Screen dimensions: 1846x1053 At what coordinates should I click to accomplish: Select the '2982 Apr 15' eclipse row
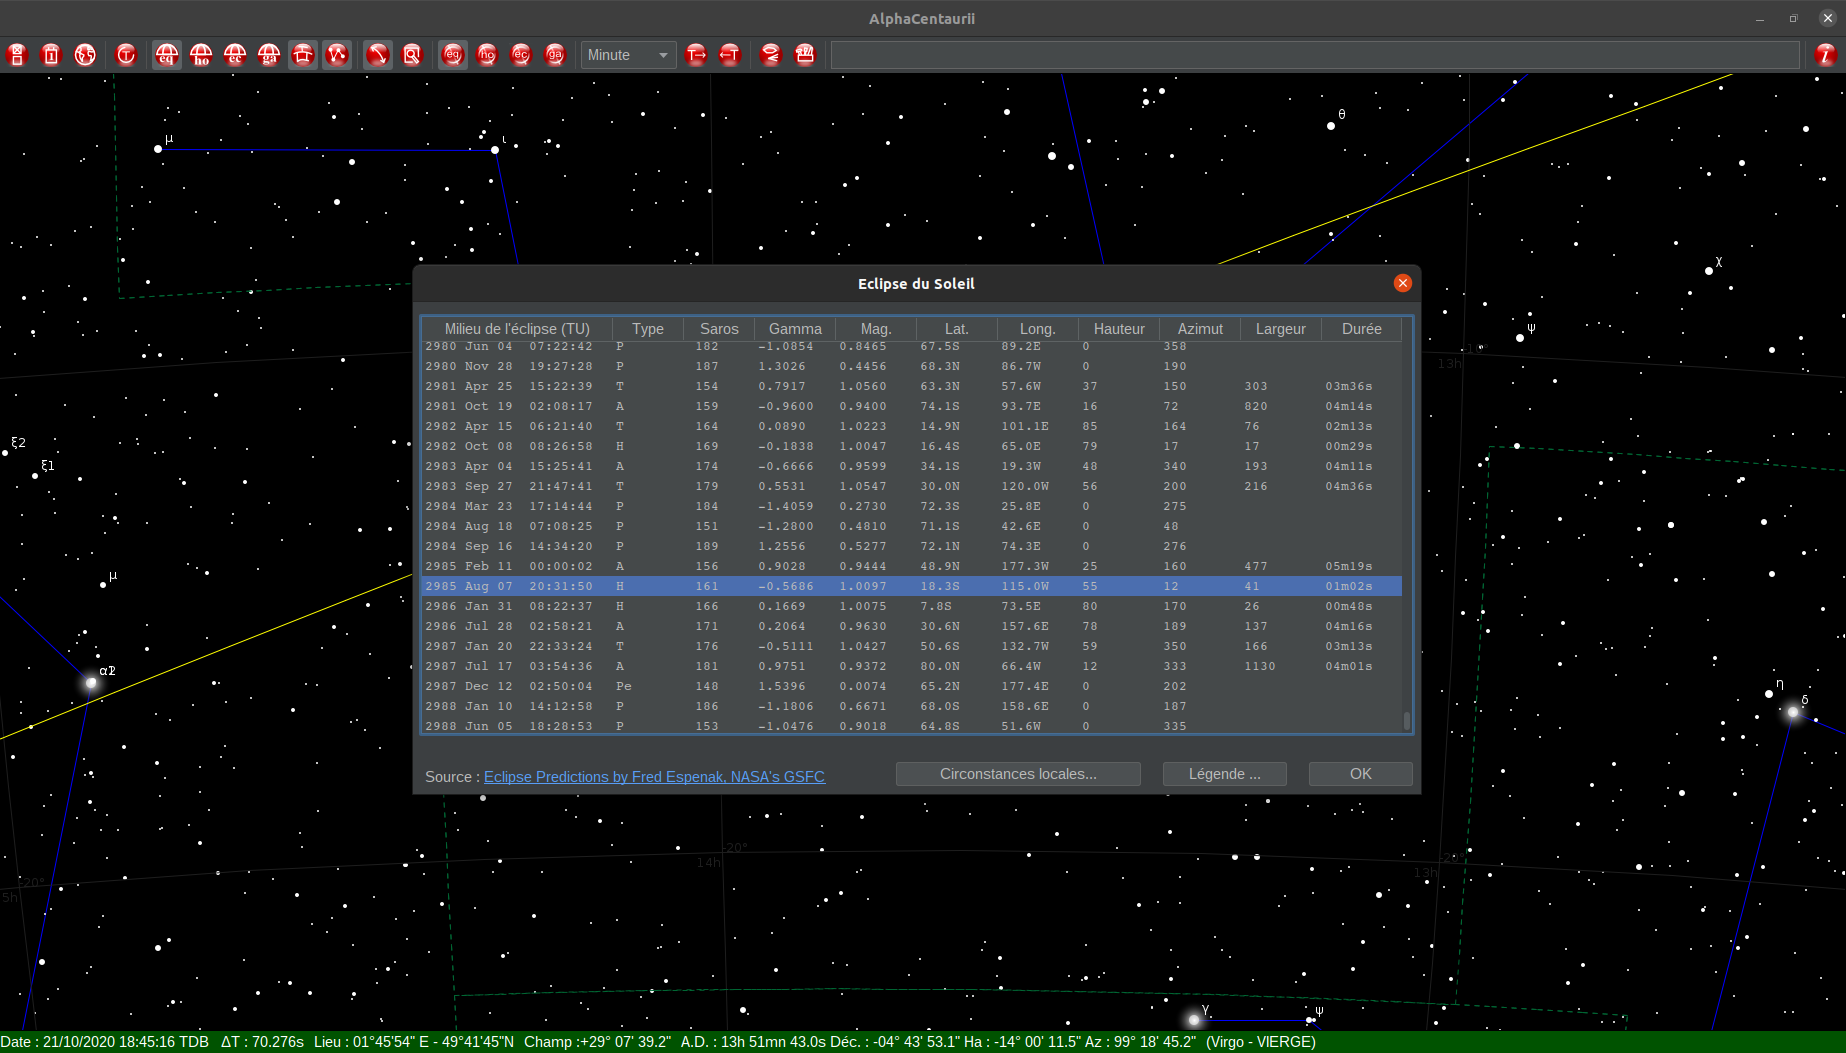pos(912,426)
